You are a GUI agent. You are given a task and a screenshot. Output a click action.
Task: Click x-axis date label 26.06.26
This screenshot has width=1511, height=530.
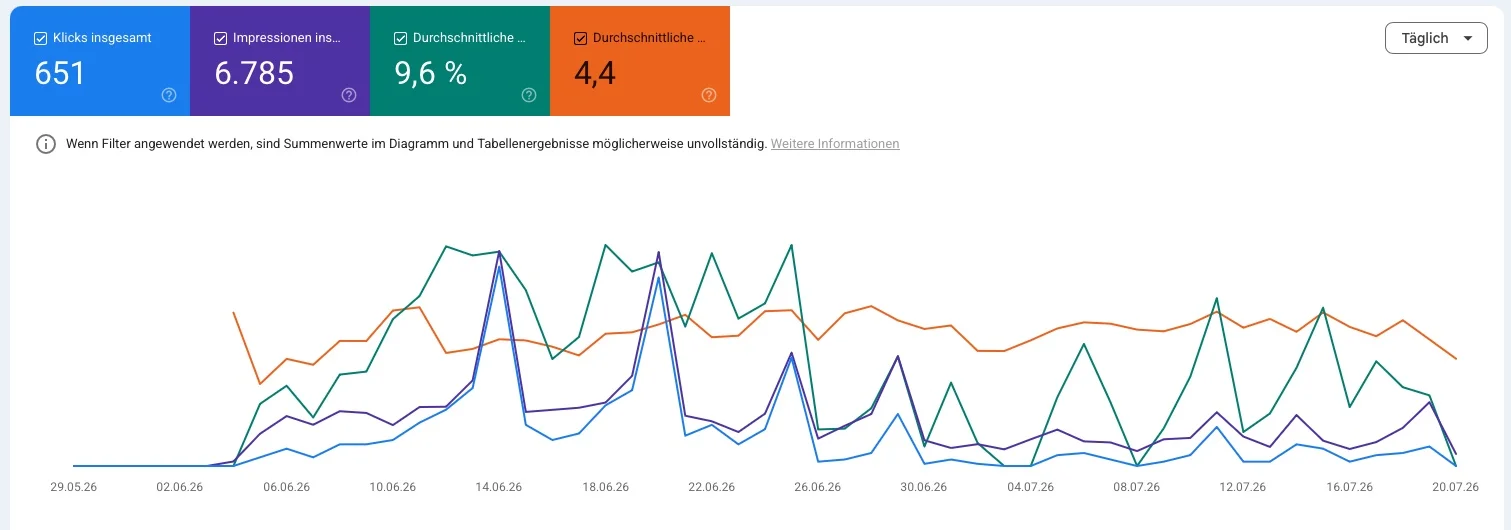(x=818, y=487)
